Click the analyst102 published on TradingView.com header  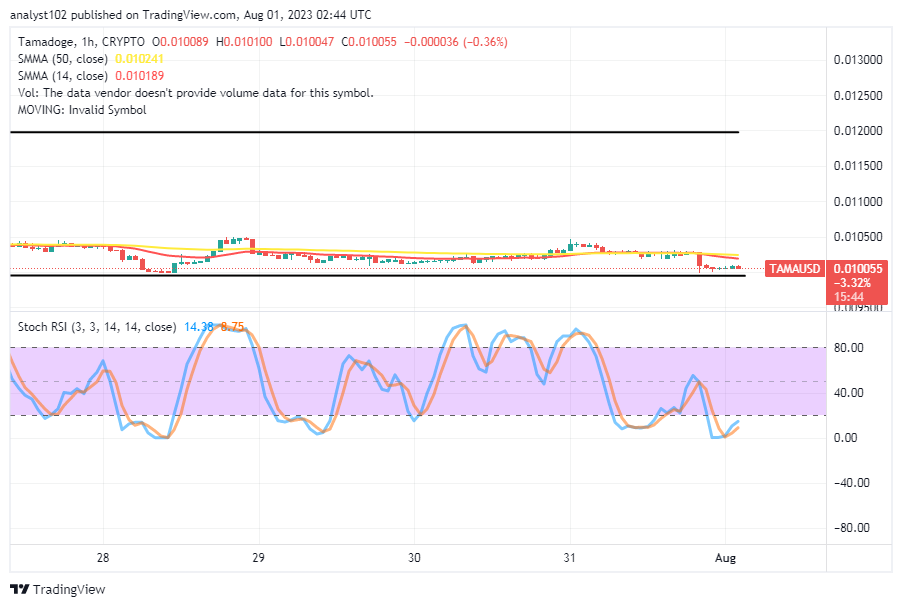click(190, 15)
